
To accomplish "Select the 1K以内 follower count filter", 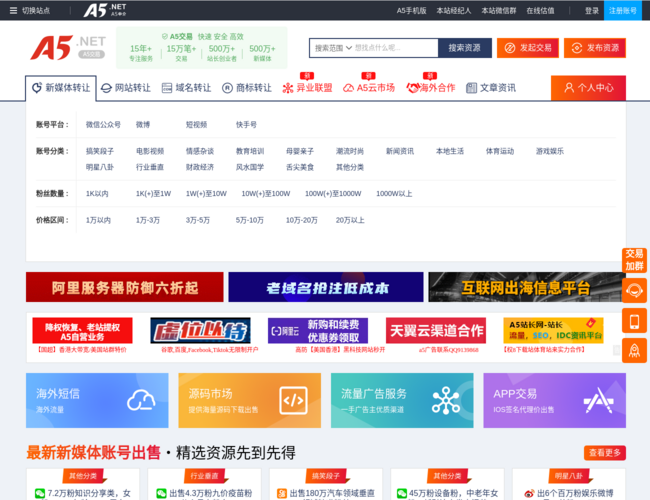I will [x=98, y=193].
